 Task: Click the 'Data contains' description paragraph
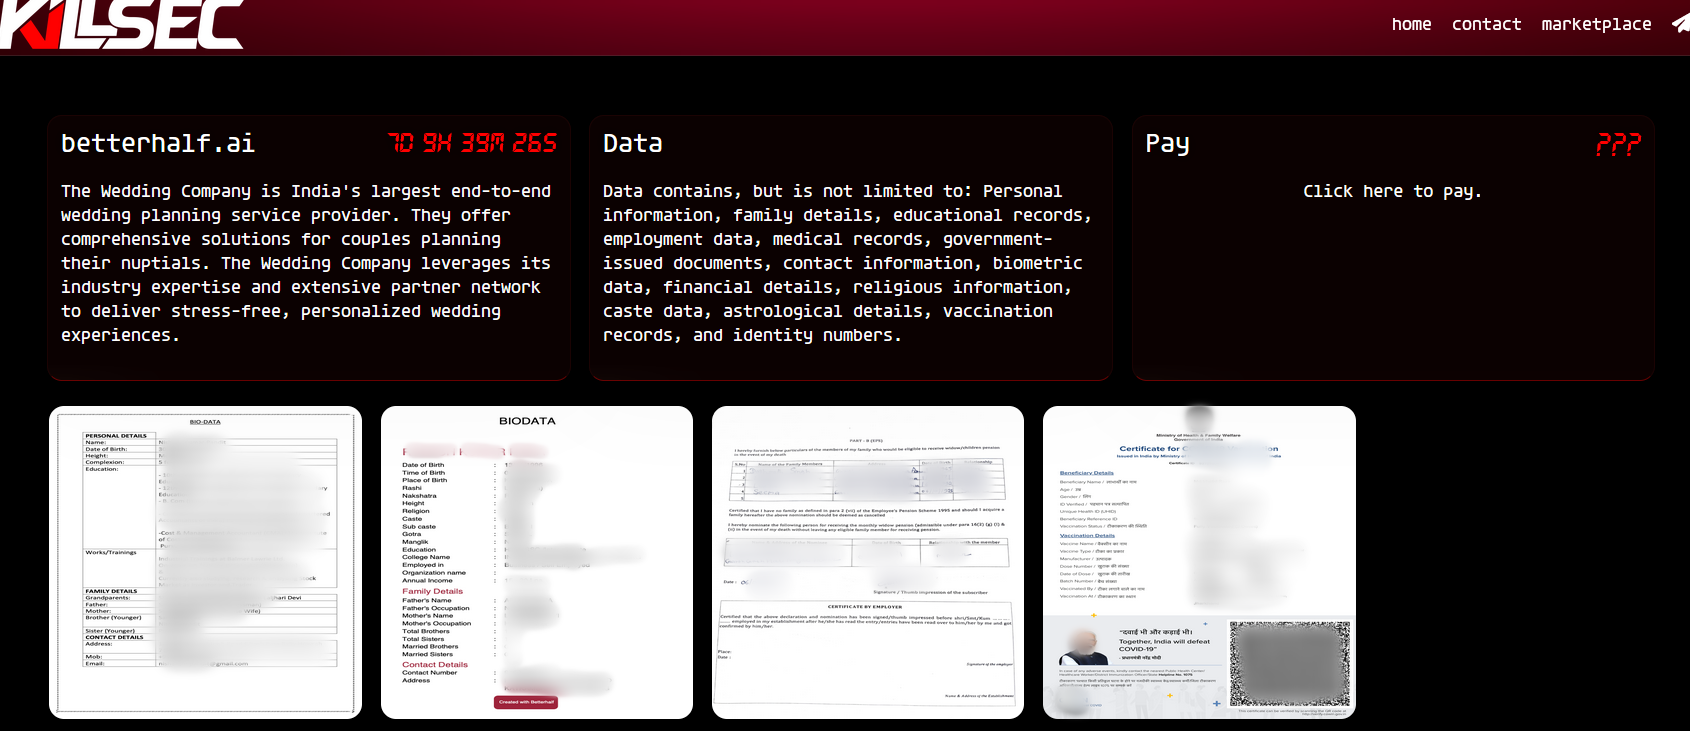pos(847,263)
